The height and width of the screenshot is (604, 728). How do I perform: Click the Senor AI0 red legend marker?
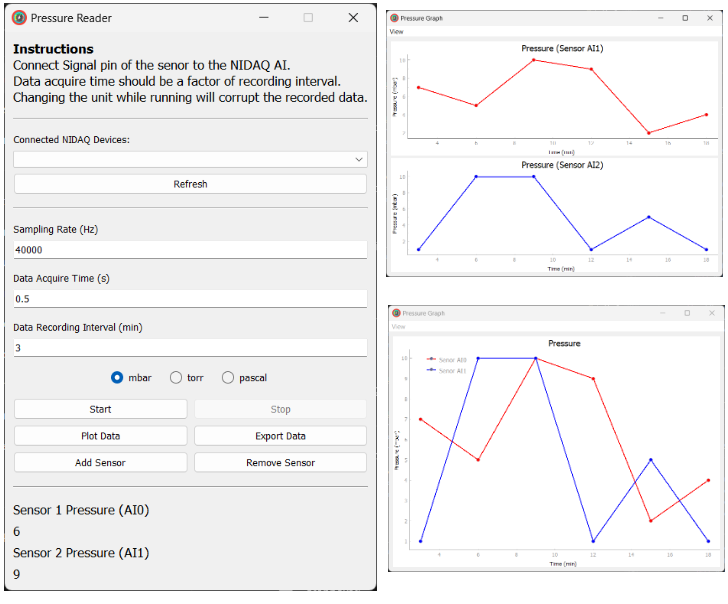431,359
